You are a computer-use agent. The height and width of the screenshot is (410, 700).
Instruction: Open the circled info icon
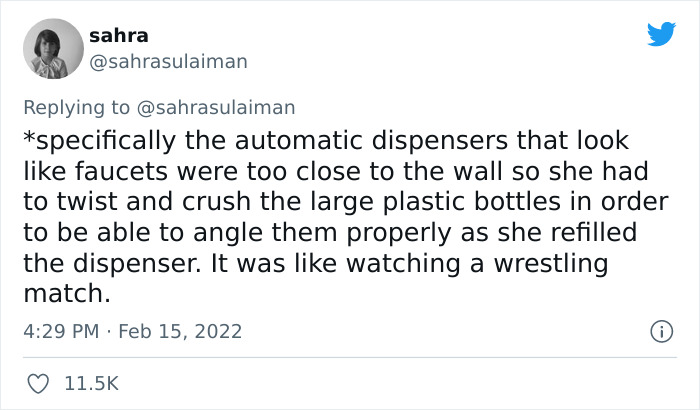(x=661, y=331)
